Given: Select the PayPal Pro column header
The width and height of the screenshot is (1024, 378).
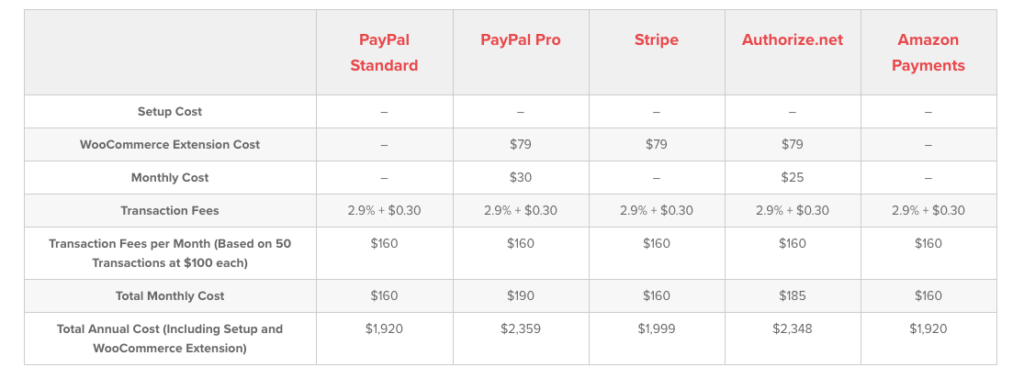Looking at the screenshot, I should (520, 40).
